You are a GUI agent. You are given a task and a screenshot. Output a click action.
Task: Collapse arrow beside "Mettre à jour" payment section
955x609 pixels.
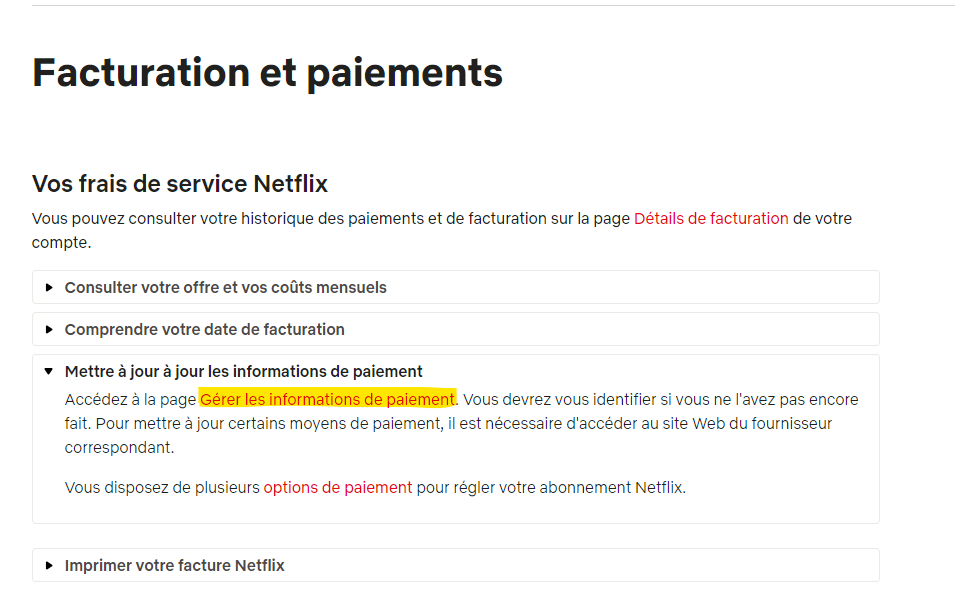pos(49,371)
